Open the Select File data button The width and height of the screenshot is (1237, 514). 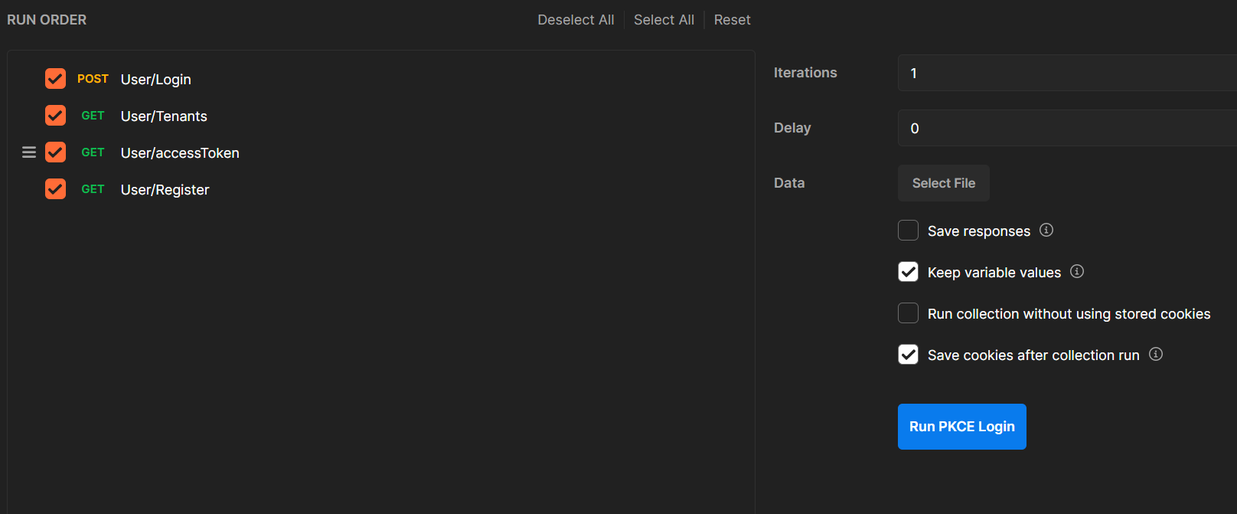[943, 183]
